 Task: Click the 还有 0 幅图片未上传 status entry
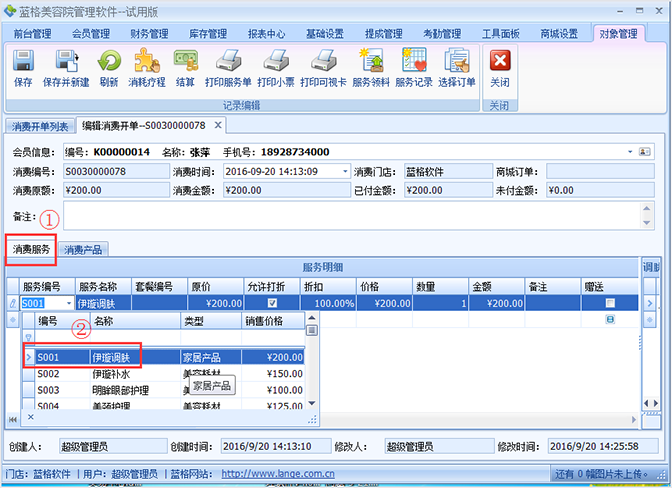[x=601, y=474]
